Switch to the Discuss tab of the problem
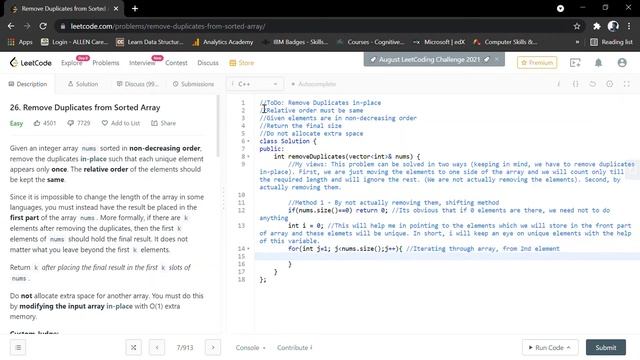This screenshot has width=640, height=360. click(x=137, y=84)
